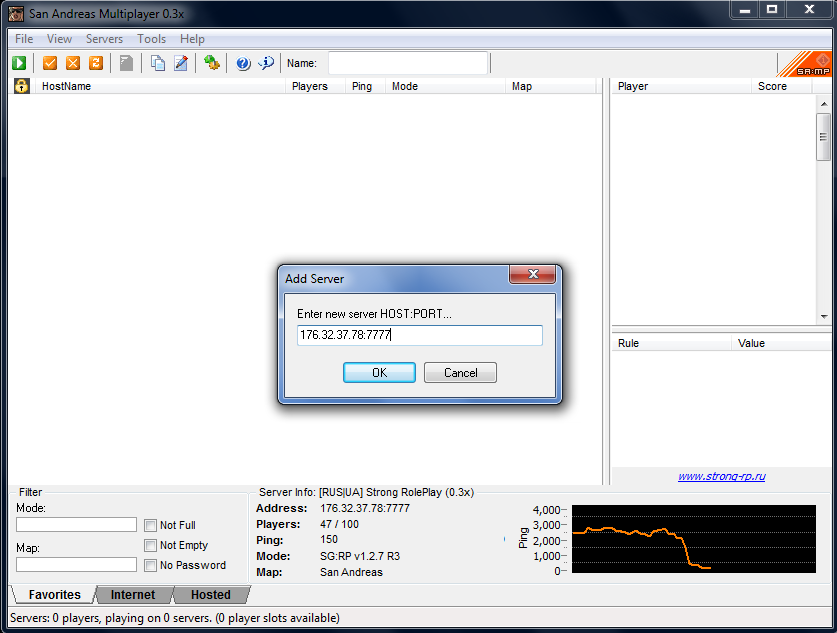This screenshot has width=837, height=633.
Task: Click the Map filter input field
Action: point(76,565)
